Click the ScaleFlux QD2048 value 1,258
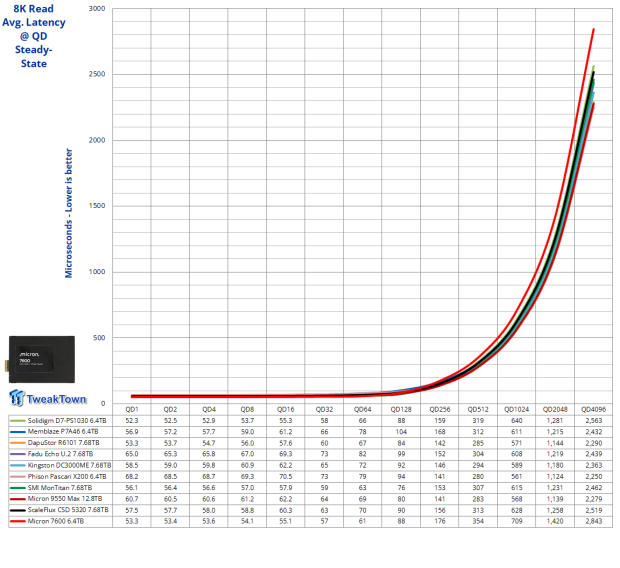Viewport: 620px width, 568px height. [x=555, y=510]
